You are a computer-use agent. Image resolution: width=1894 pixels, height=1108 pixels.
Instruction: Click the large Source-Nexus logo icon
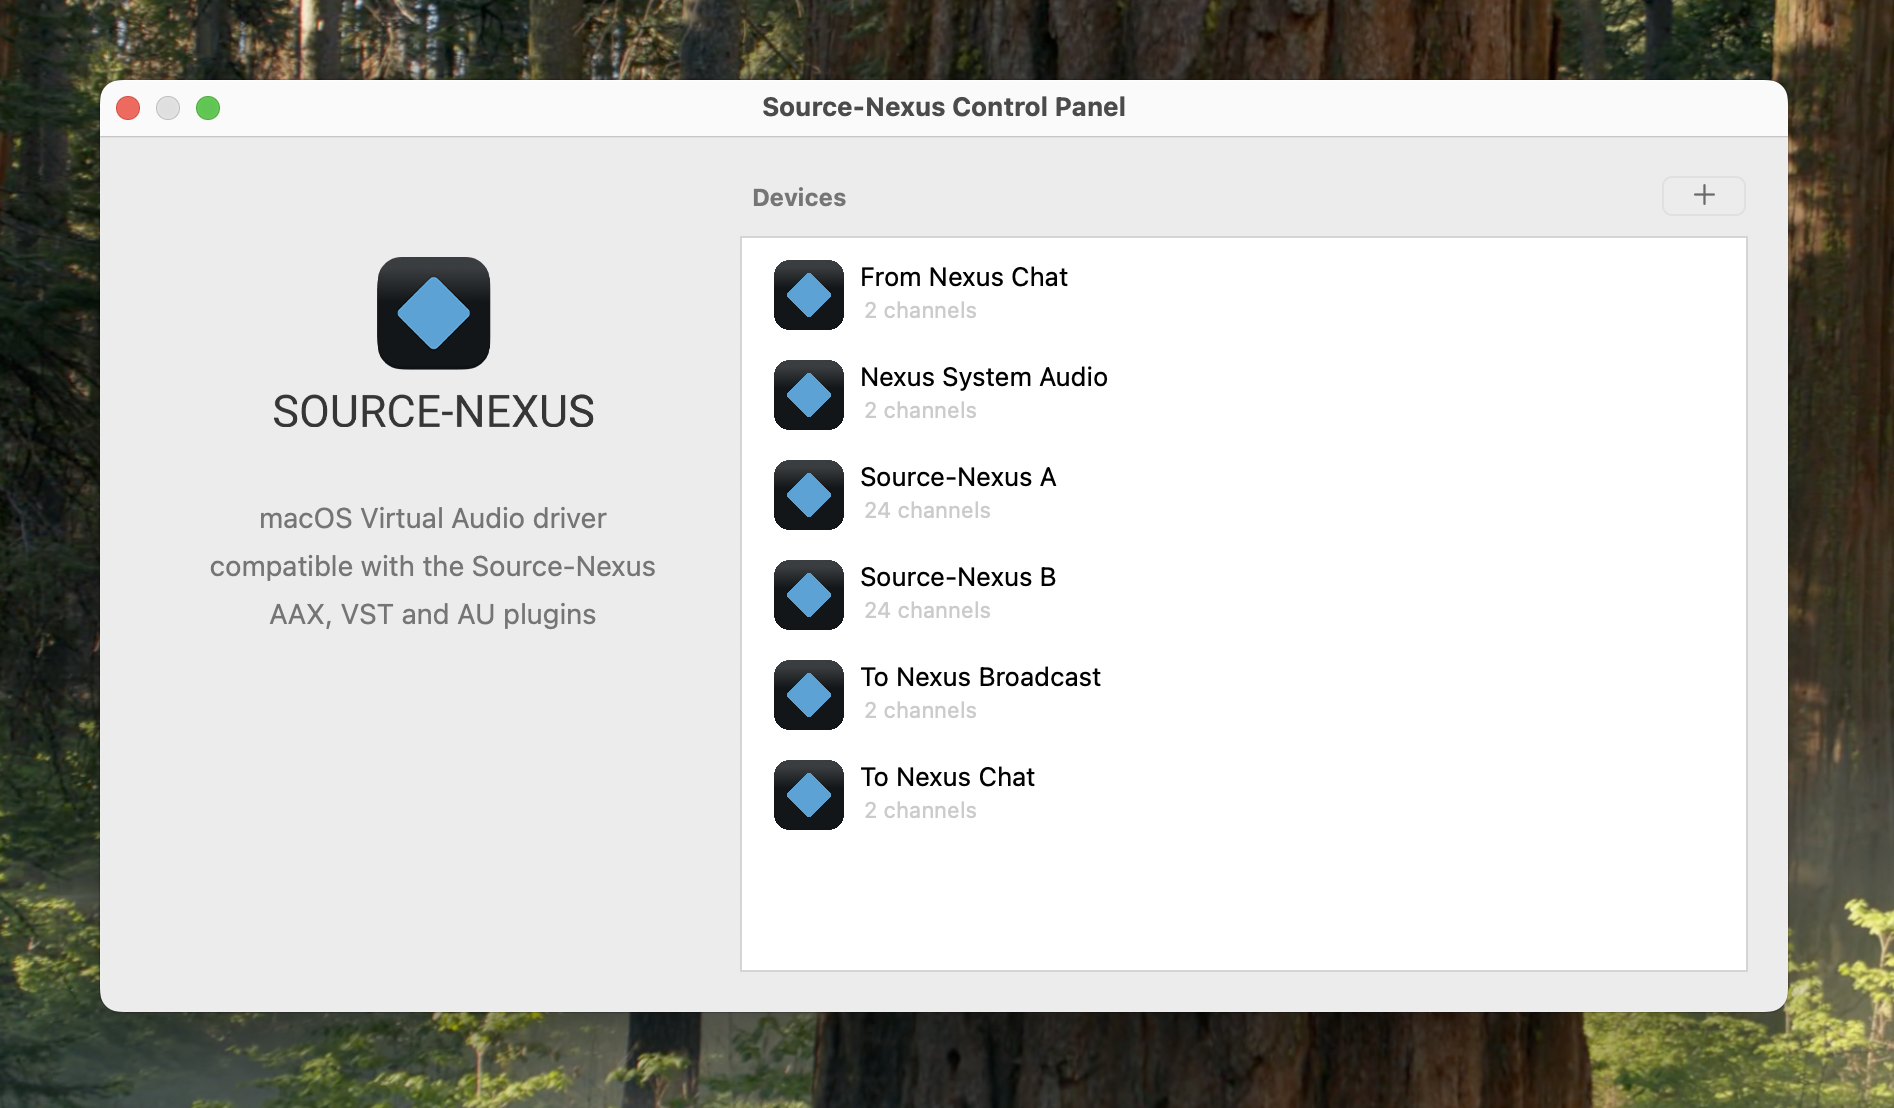(x=433, y=313)
